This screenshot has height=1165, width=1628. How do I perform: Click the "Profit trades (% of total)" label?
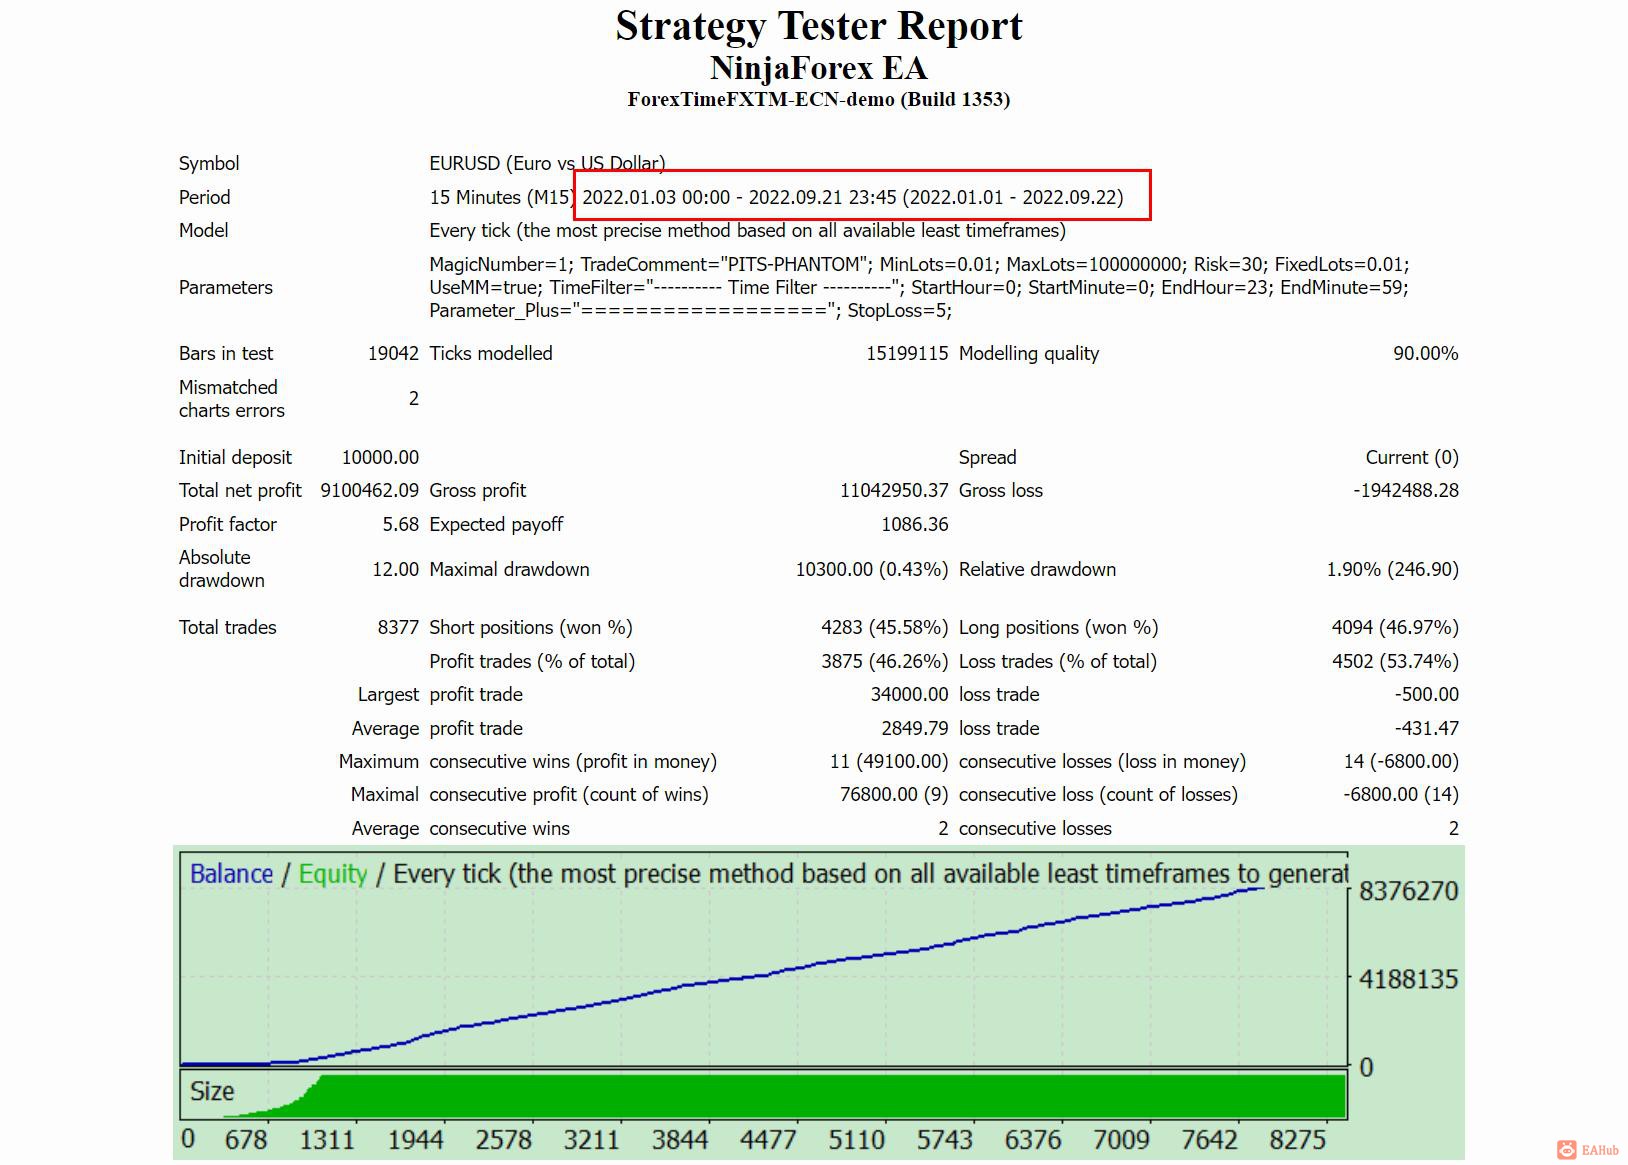tap(532, 661)
